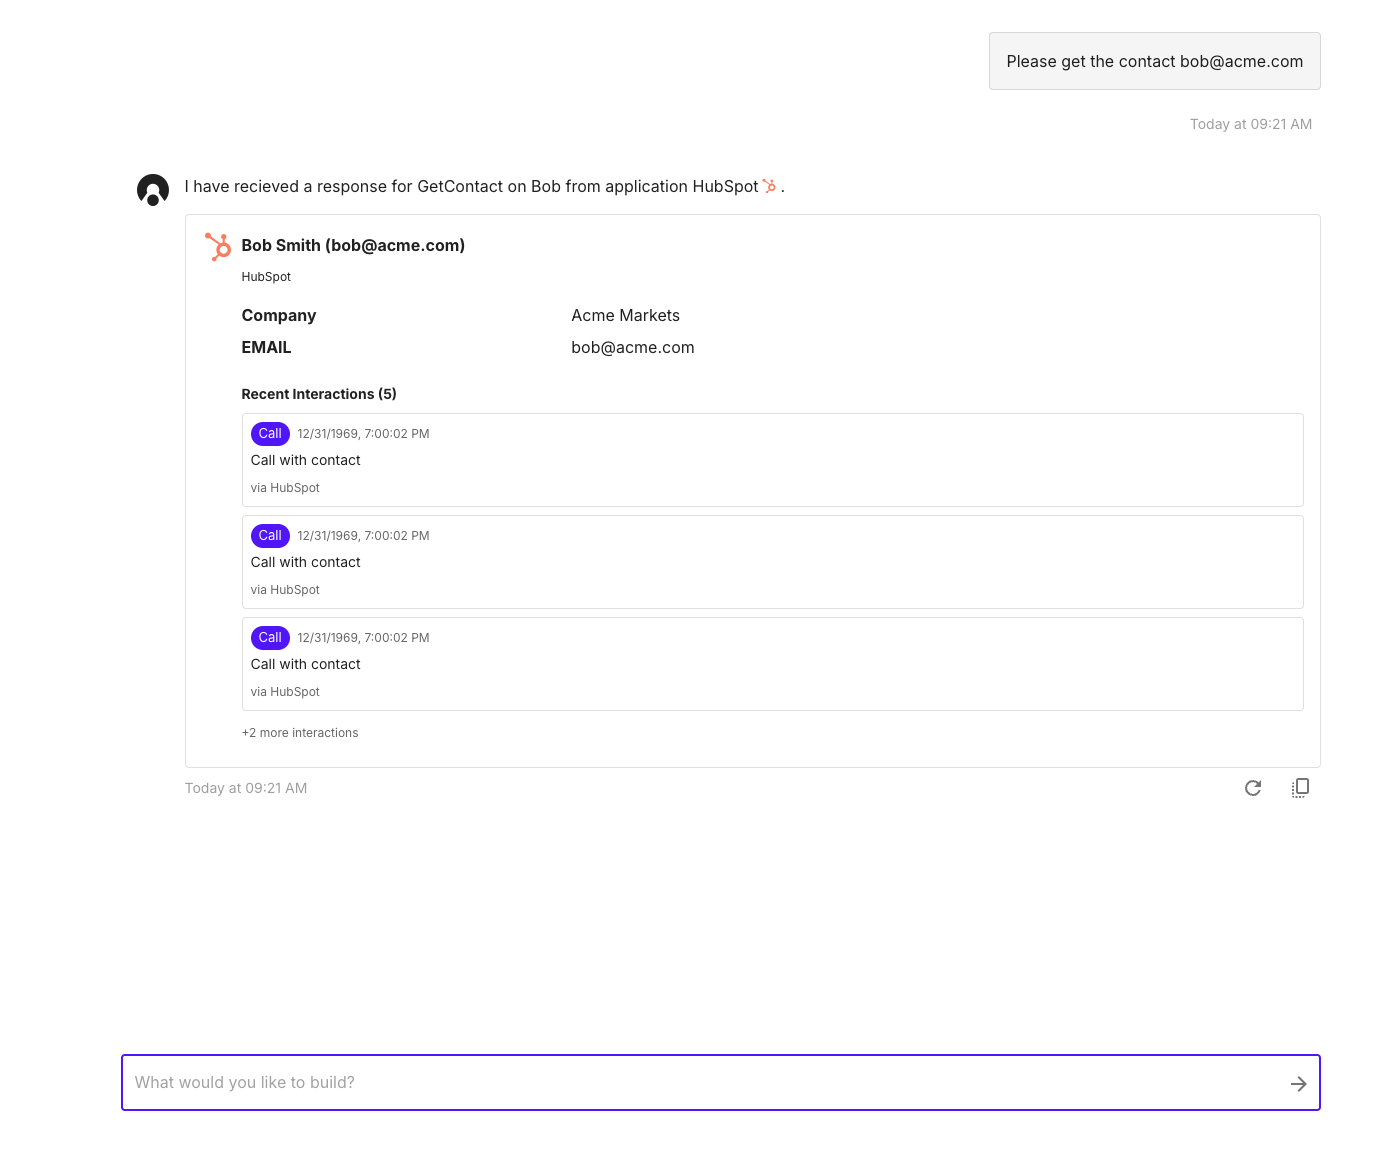Focus the "What would you like to build?" field

(x=721, y=1082)
